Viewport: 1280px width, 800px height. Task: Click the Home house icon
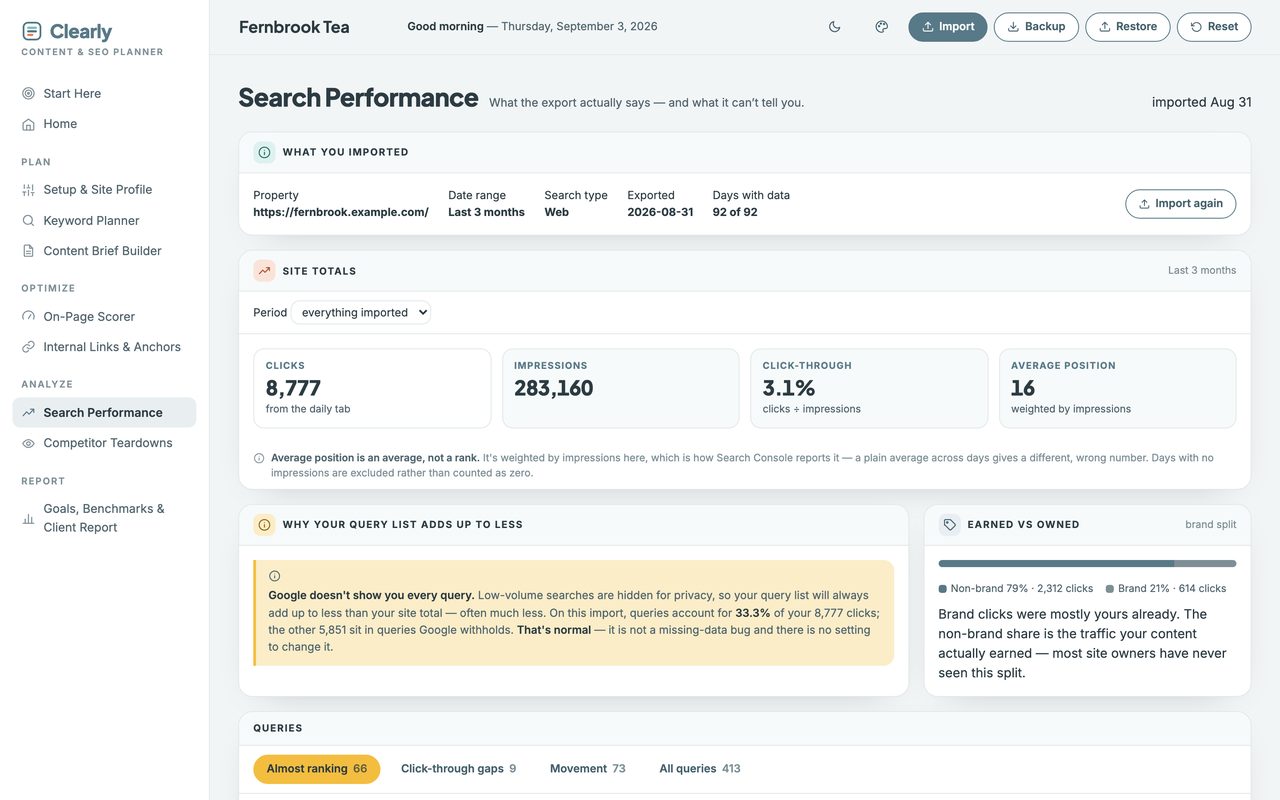[x=28, y=124]
